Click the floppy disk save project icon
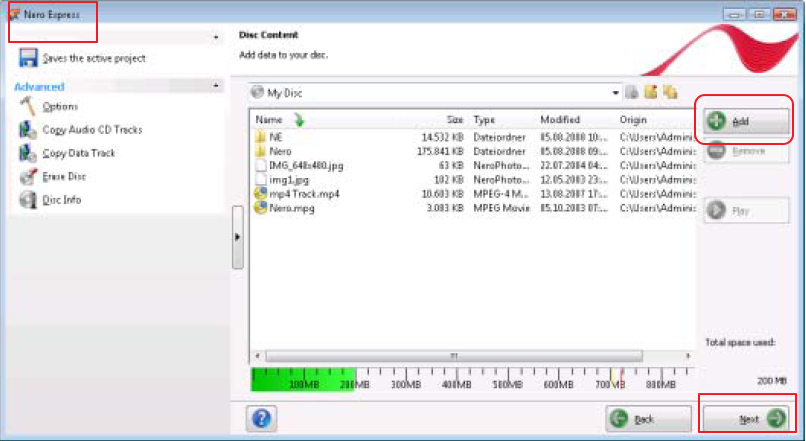806x441 pixels. 28,58
